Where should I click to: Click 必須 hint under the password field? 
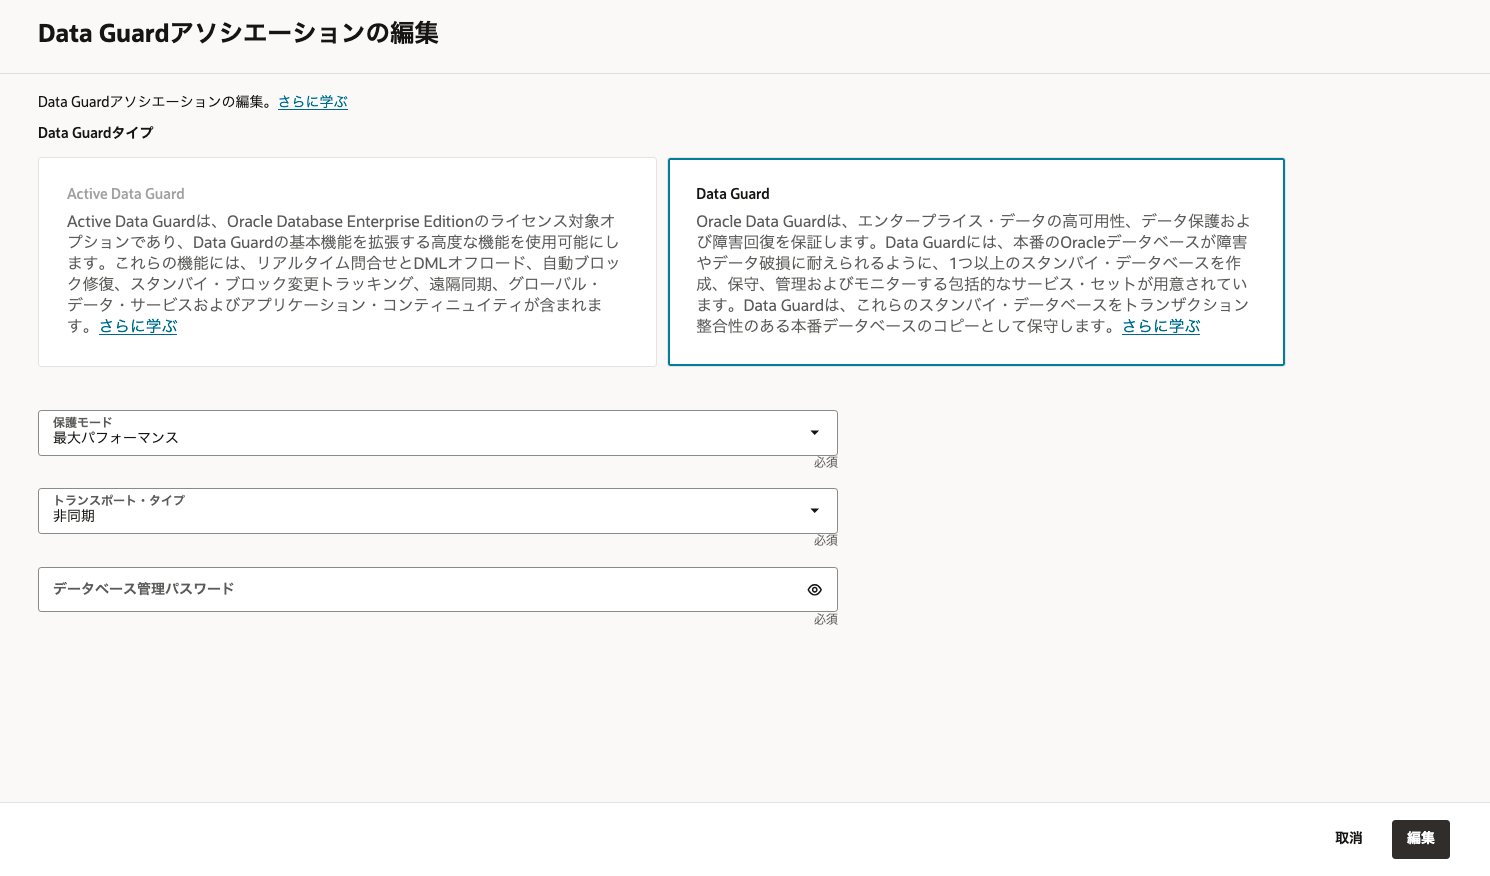click(825, 620)
